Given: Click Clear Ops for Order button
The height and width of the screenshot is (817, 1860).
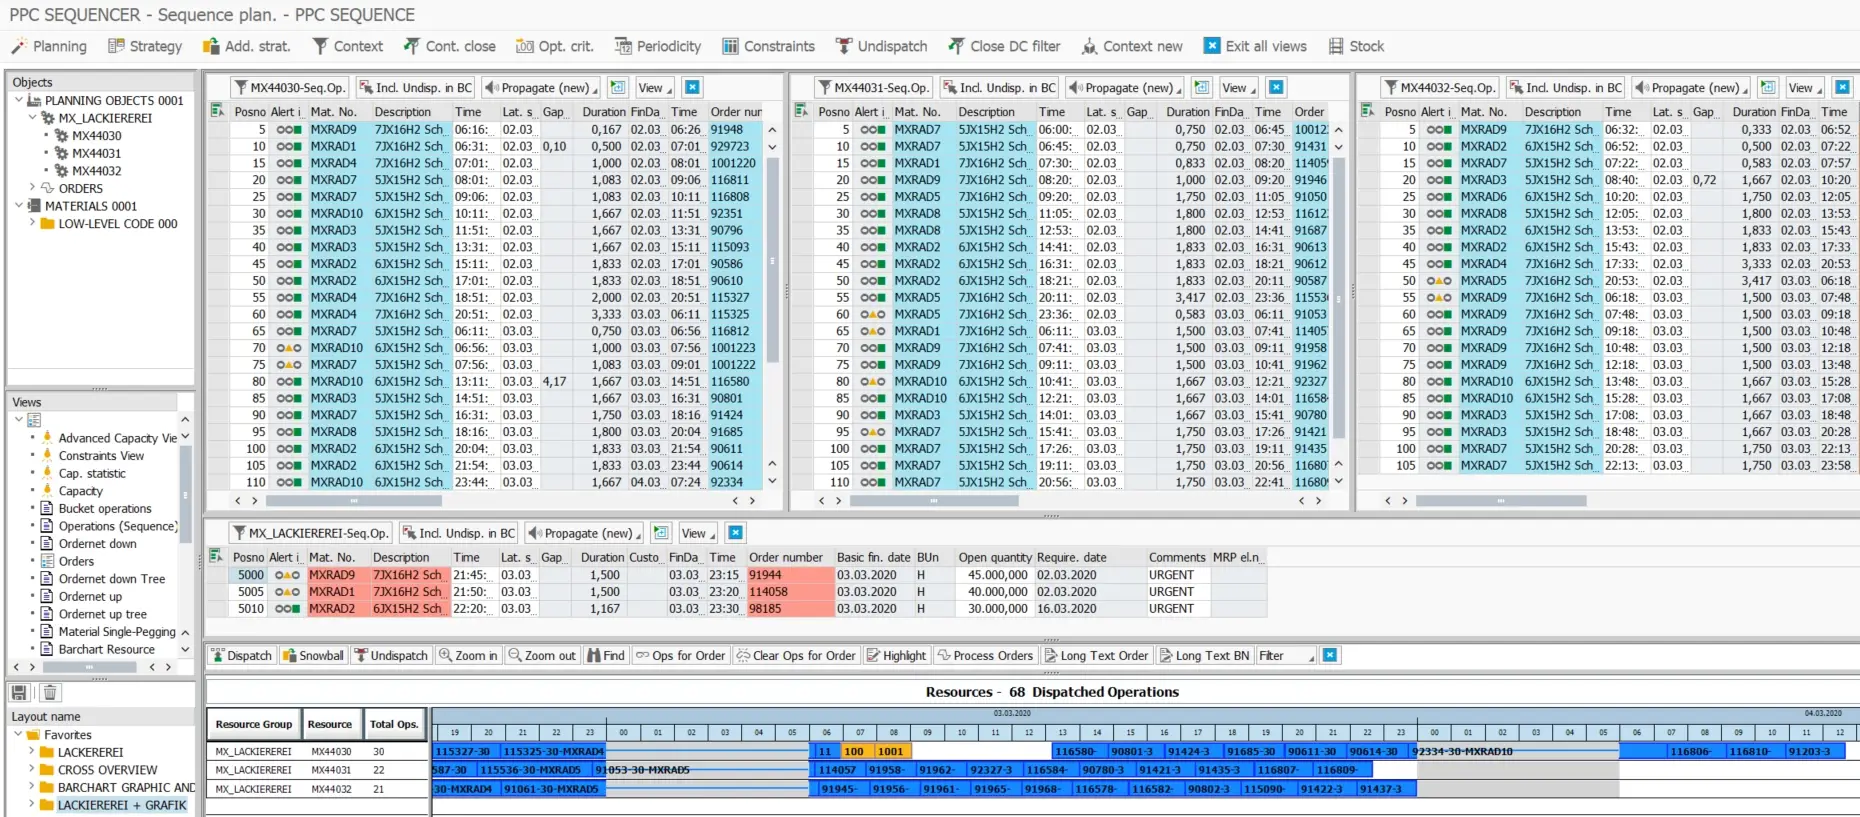Looking at the screenshot, I should (x=796, y=656).
